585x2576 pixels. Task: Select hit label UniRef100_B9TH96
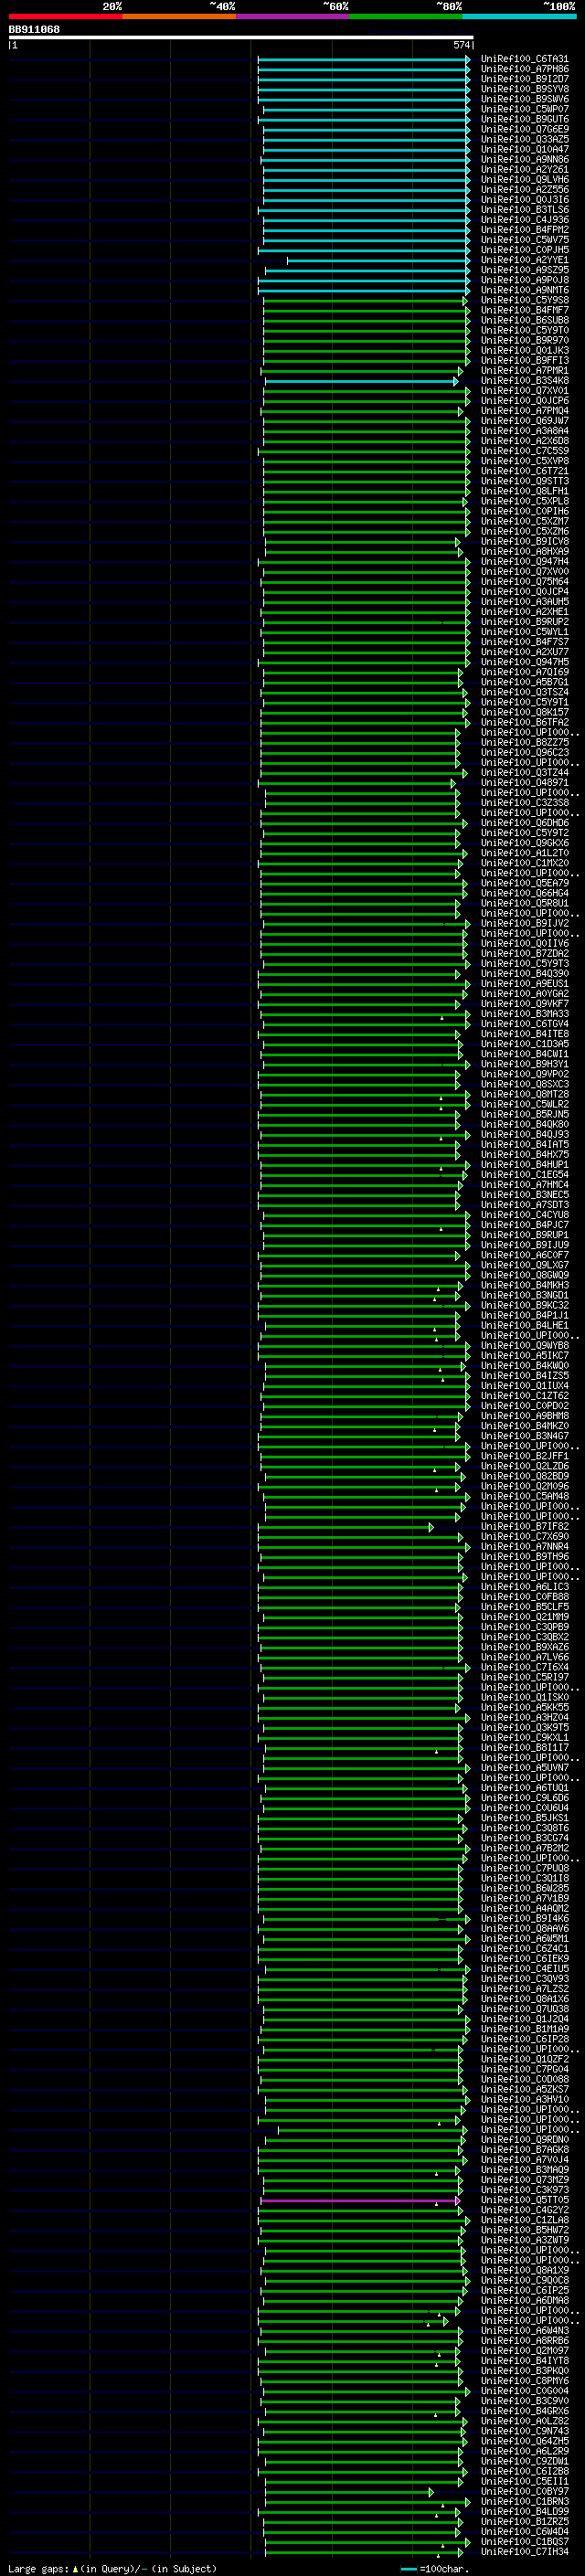(525, 1557)
